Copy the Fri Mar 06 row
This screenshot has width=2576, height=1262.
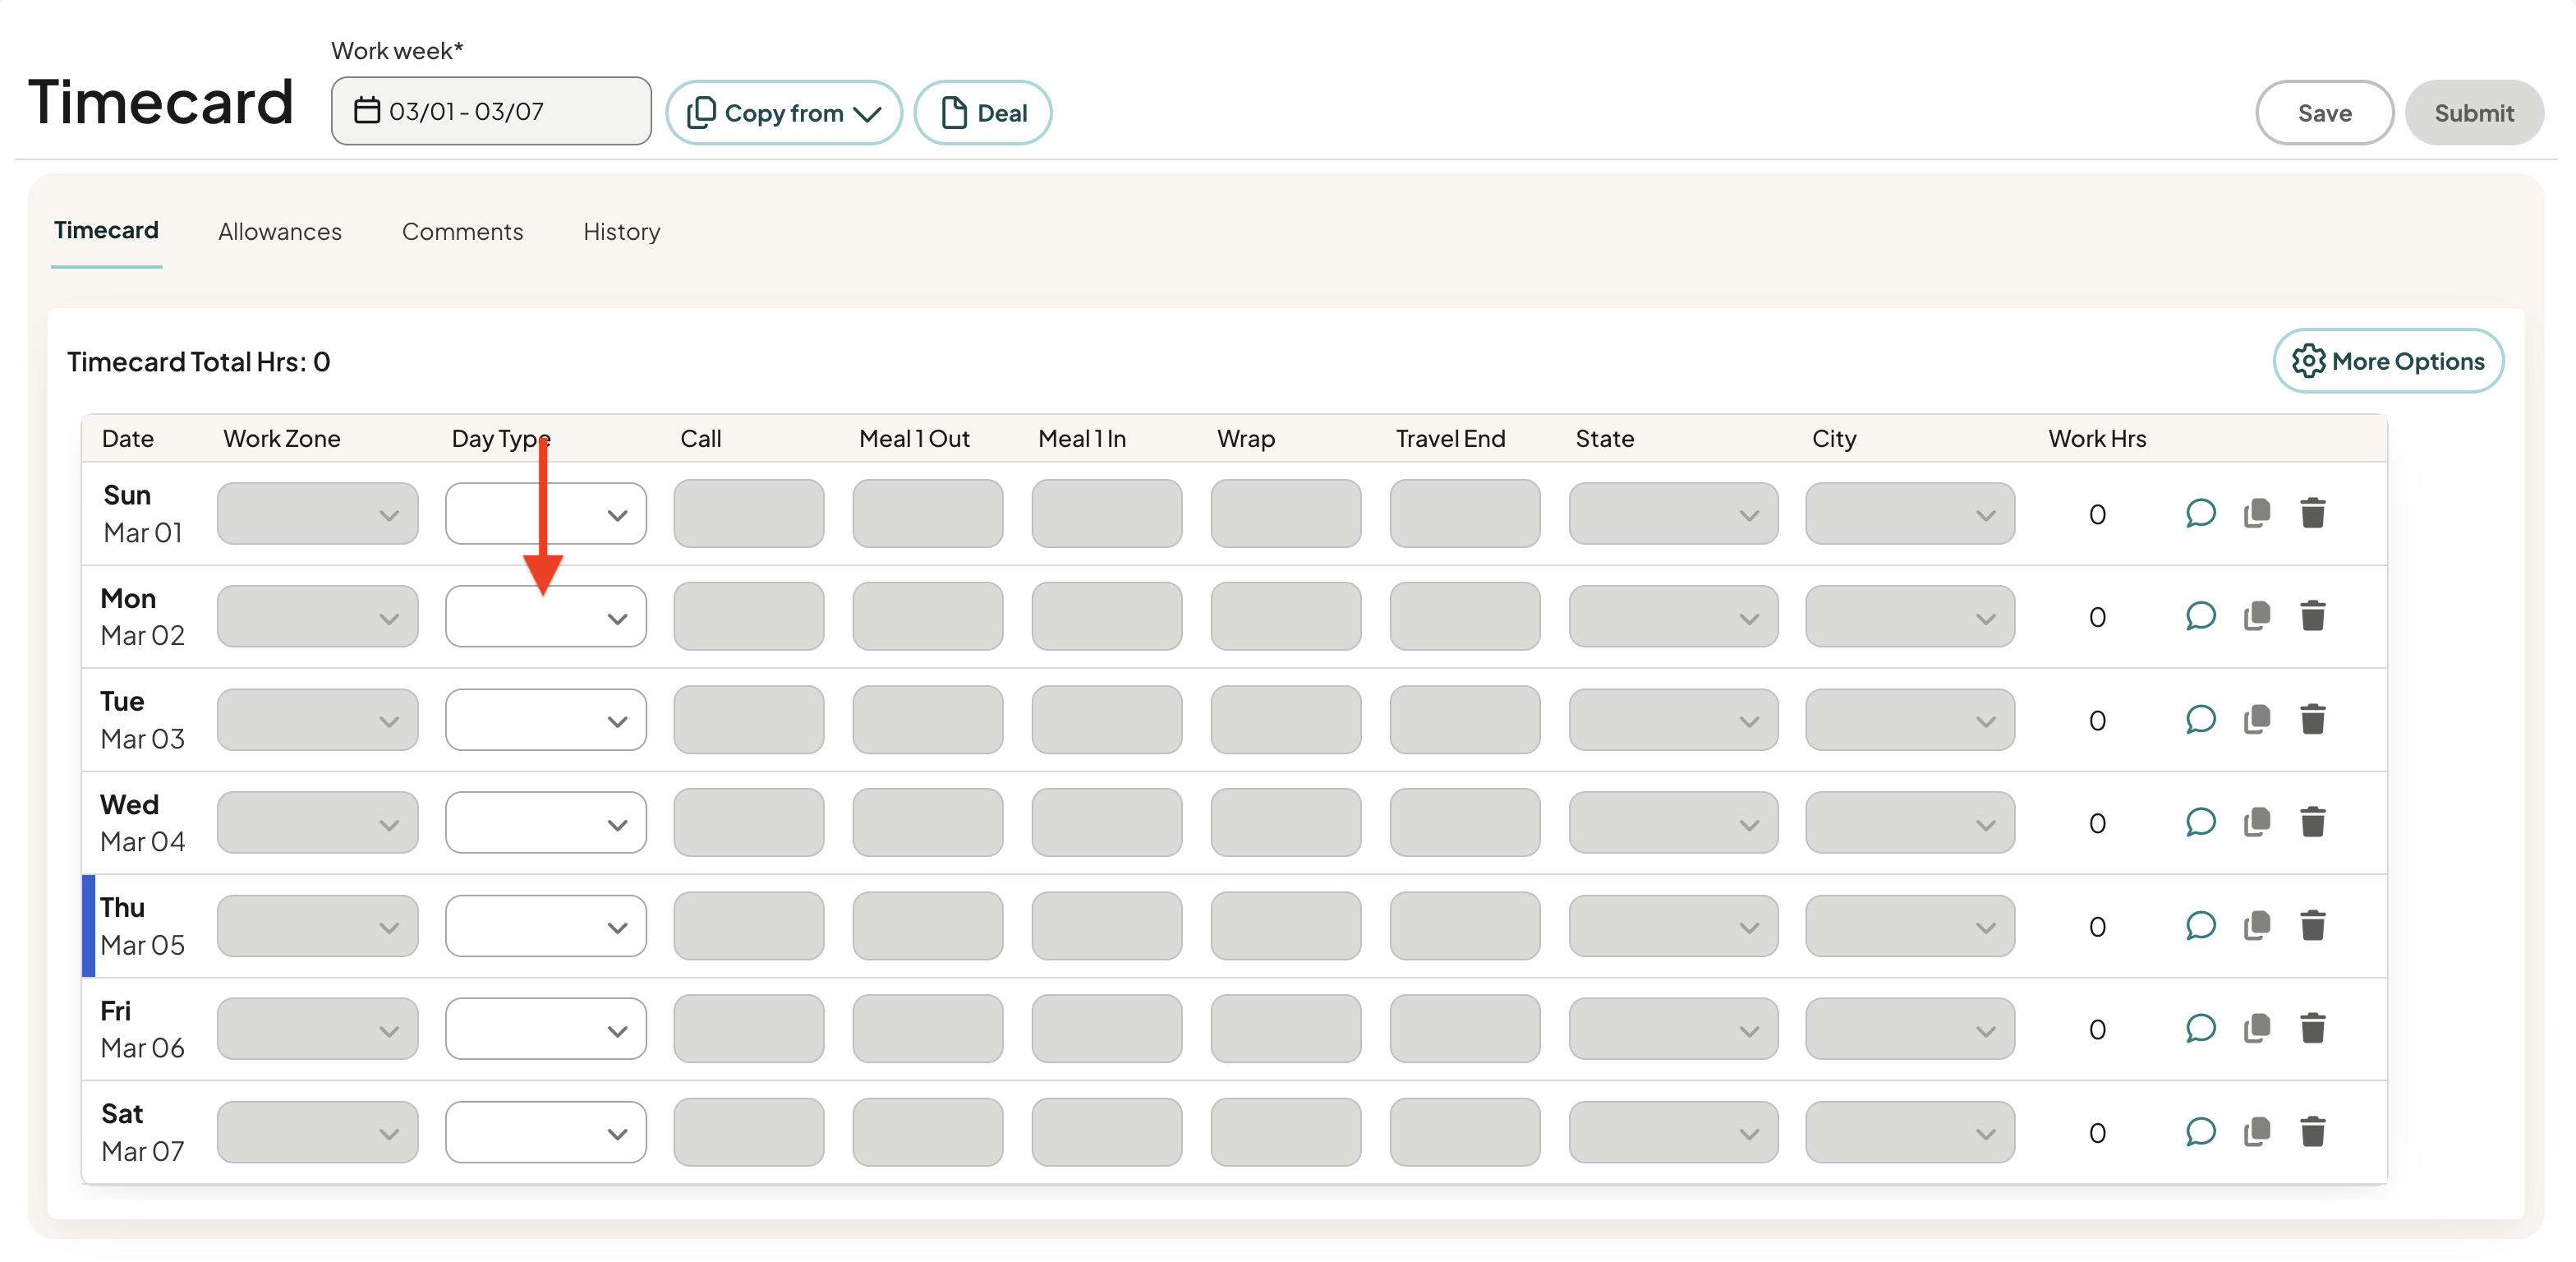click(2257, 1029)
